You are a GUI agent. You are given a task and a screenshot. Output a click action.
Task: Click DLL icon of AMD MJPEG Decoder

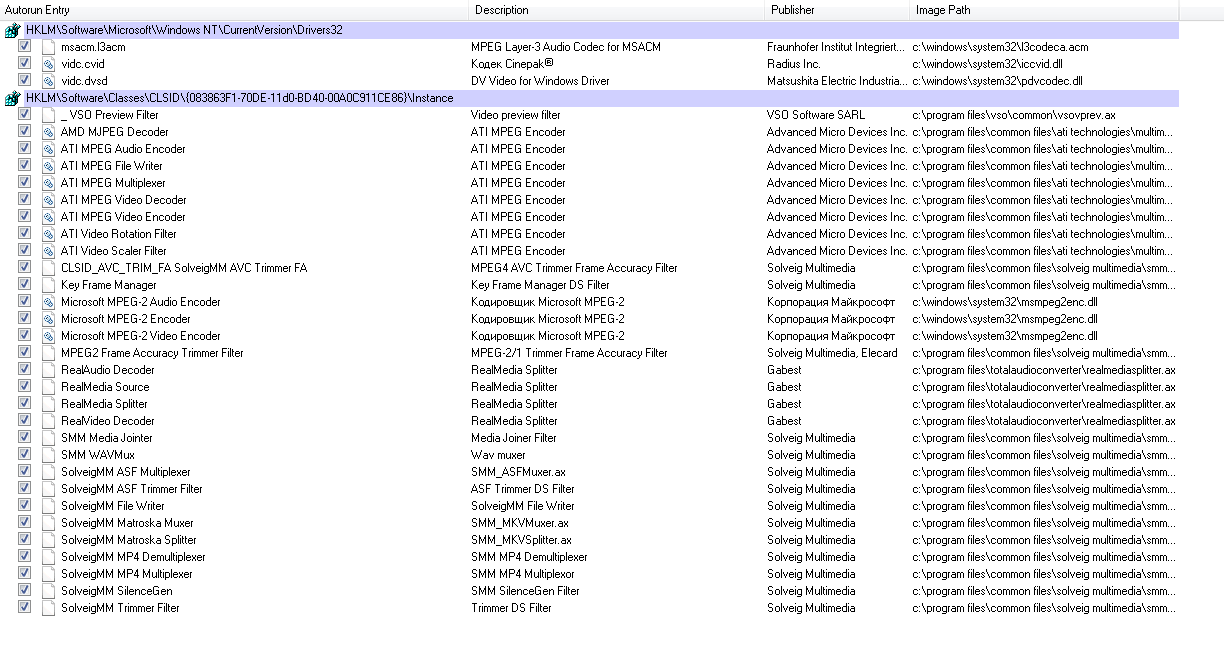(48, 132)
